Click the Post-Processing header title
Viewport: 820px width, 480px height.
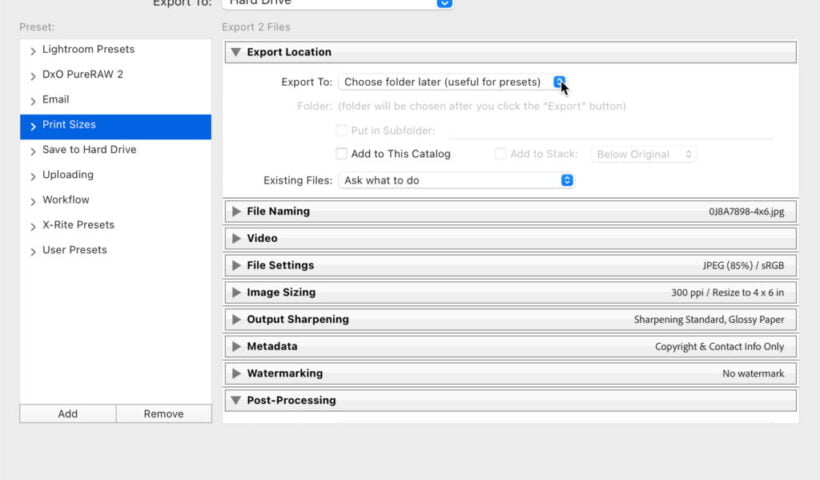(x=291, y=400)
